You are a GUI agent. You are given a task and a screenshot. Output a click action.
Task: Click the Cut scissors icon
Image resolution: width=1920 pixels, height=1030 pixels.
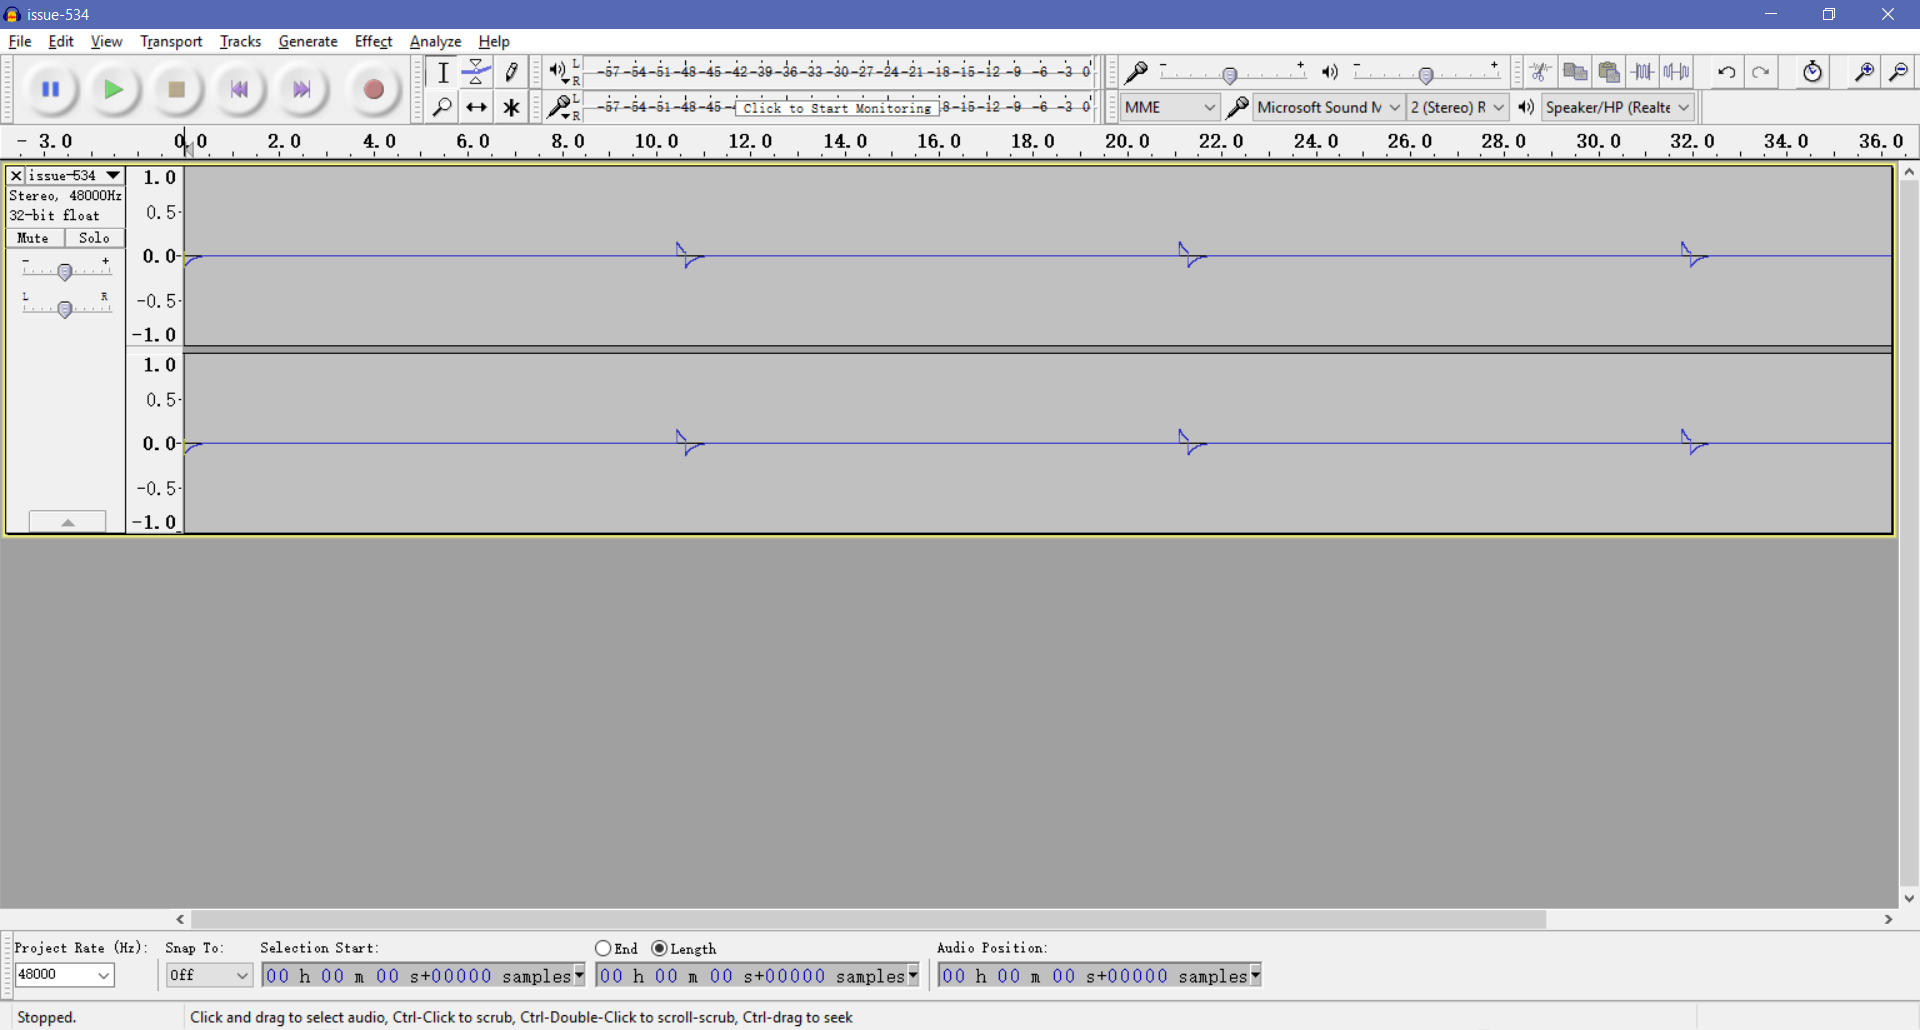[1540, 72]
